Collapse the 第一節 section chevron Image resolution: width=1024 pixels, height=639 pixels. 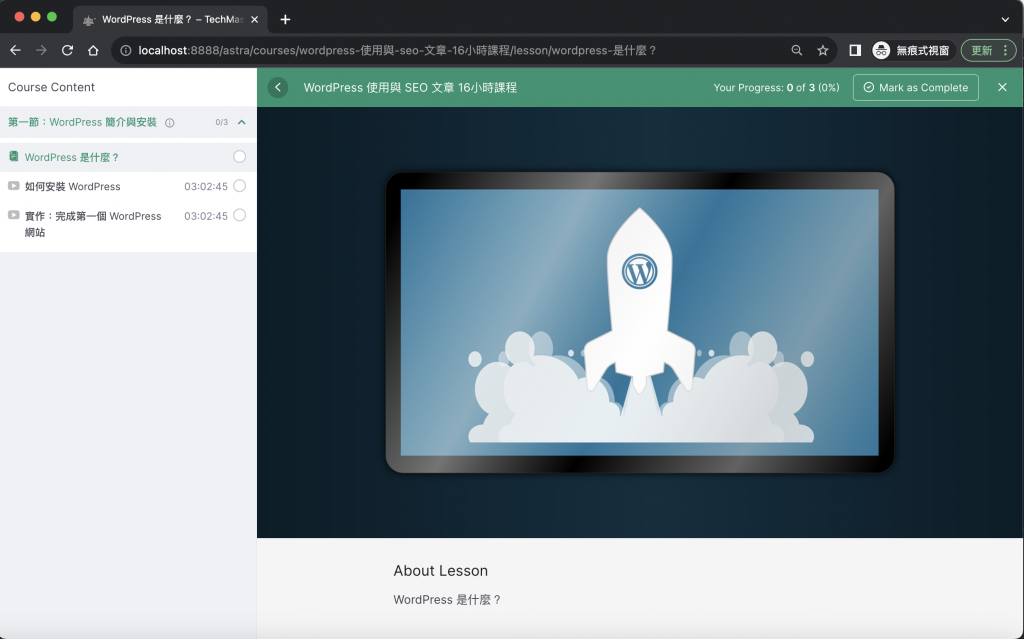(242, 122)
